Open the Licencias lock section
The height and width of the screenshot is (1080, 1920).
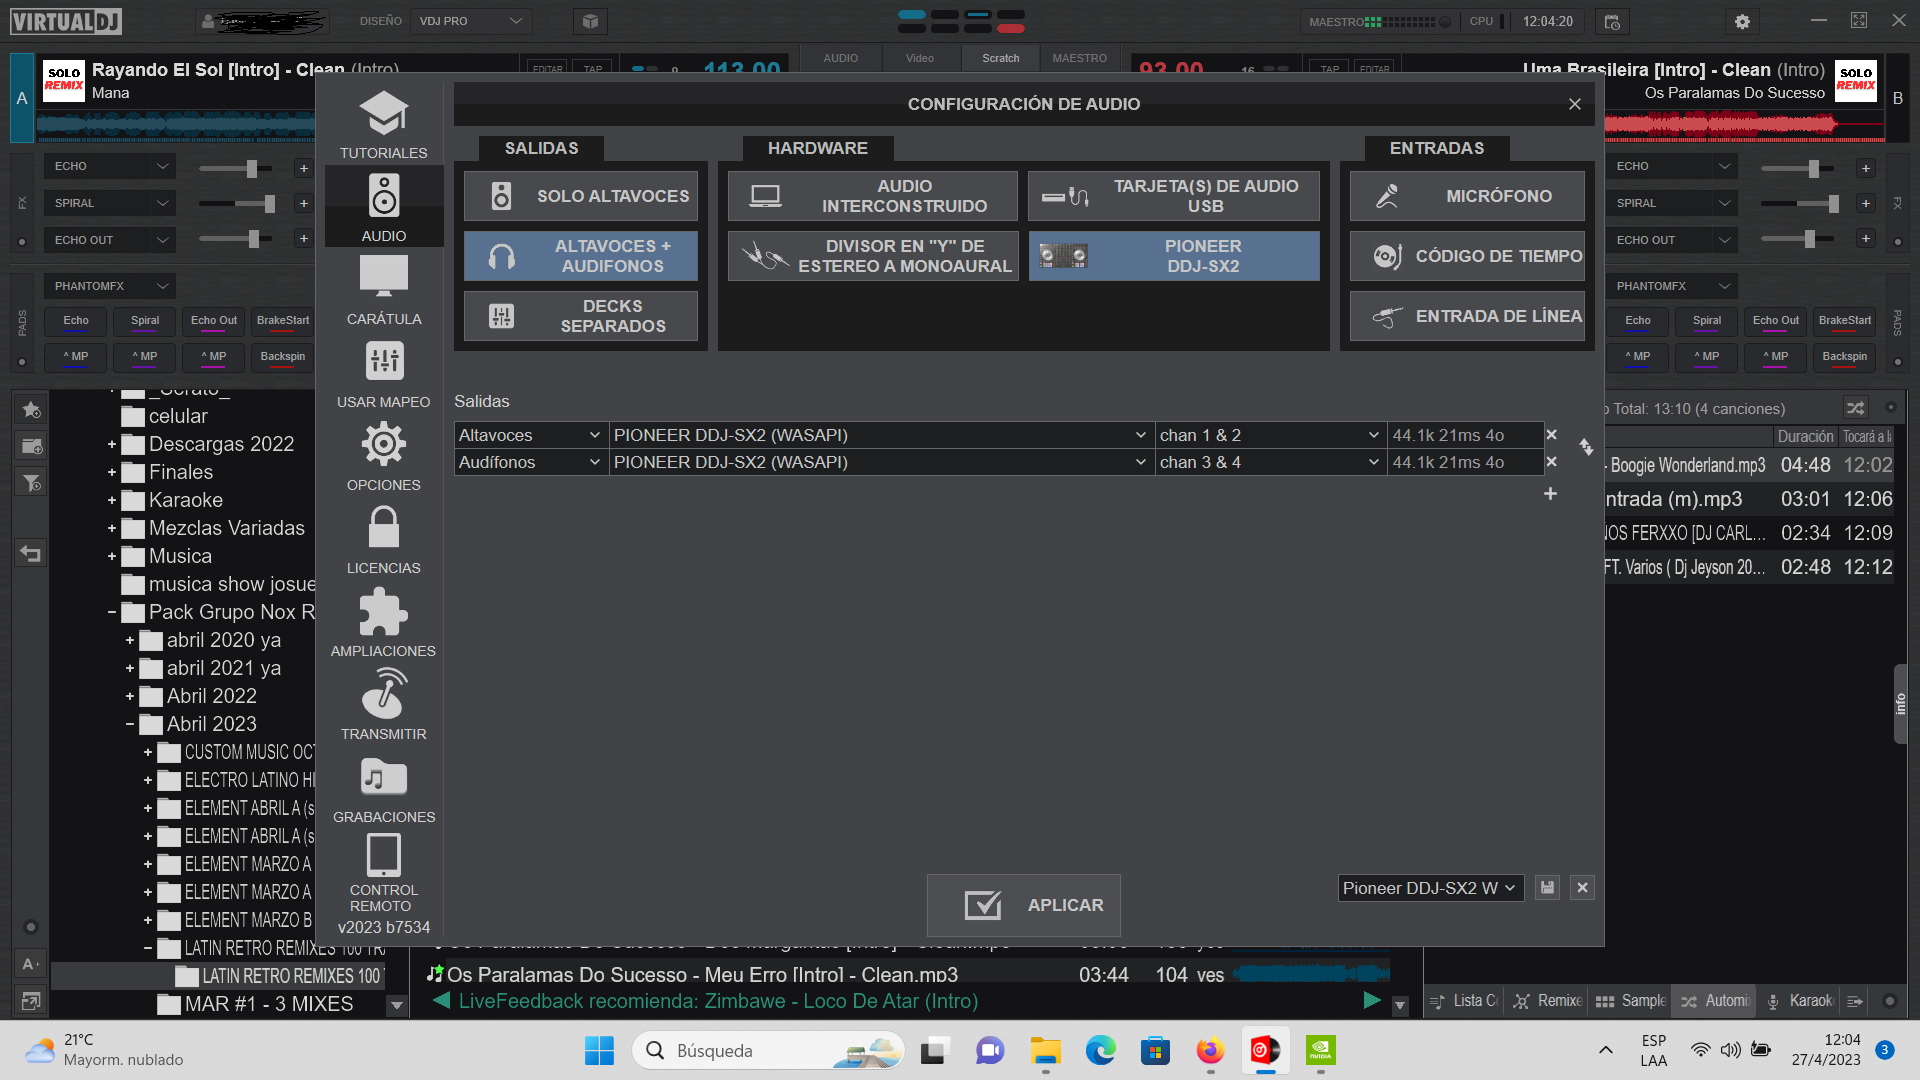click(383, 539)
